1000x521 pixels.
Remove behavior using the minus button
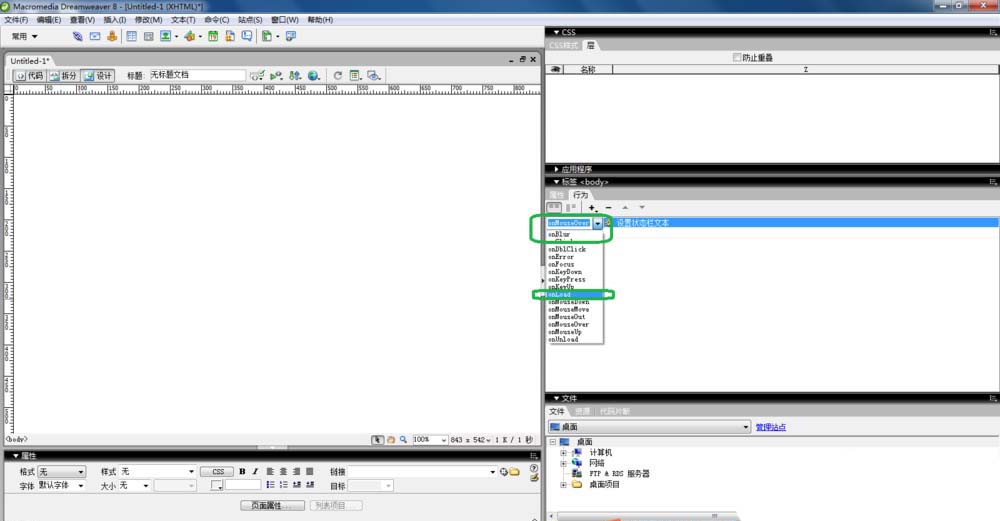click(x=609, y=208)
